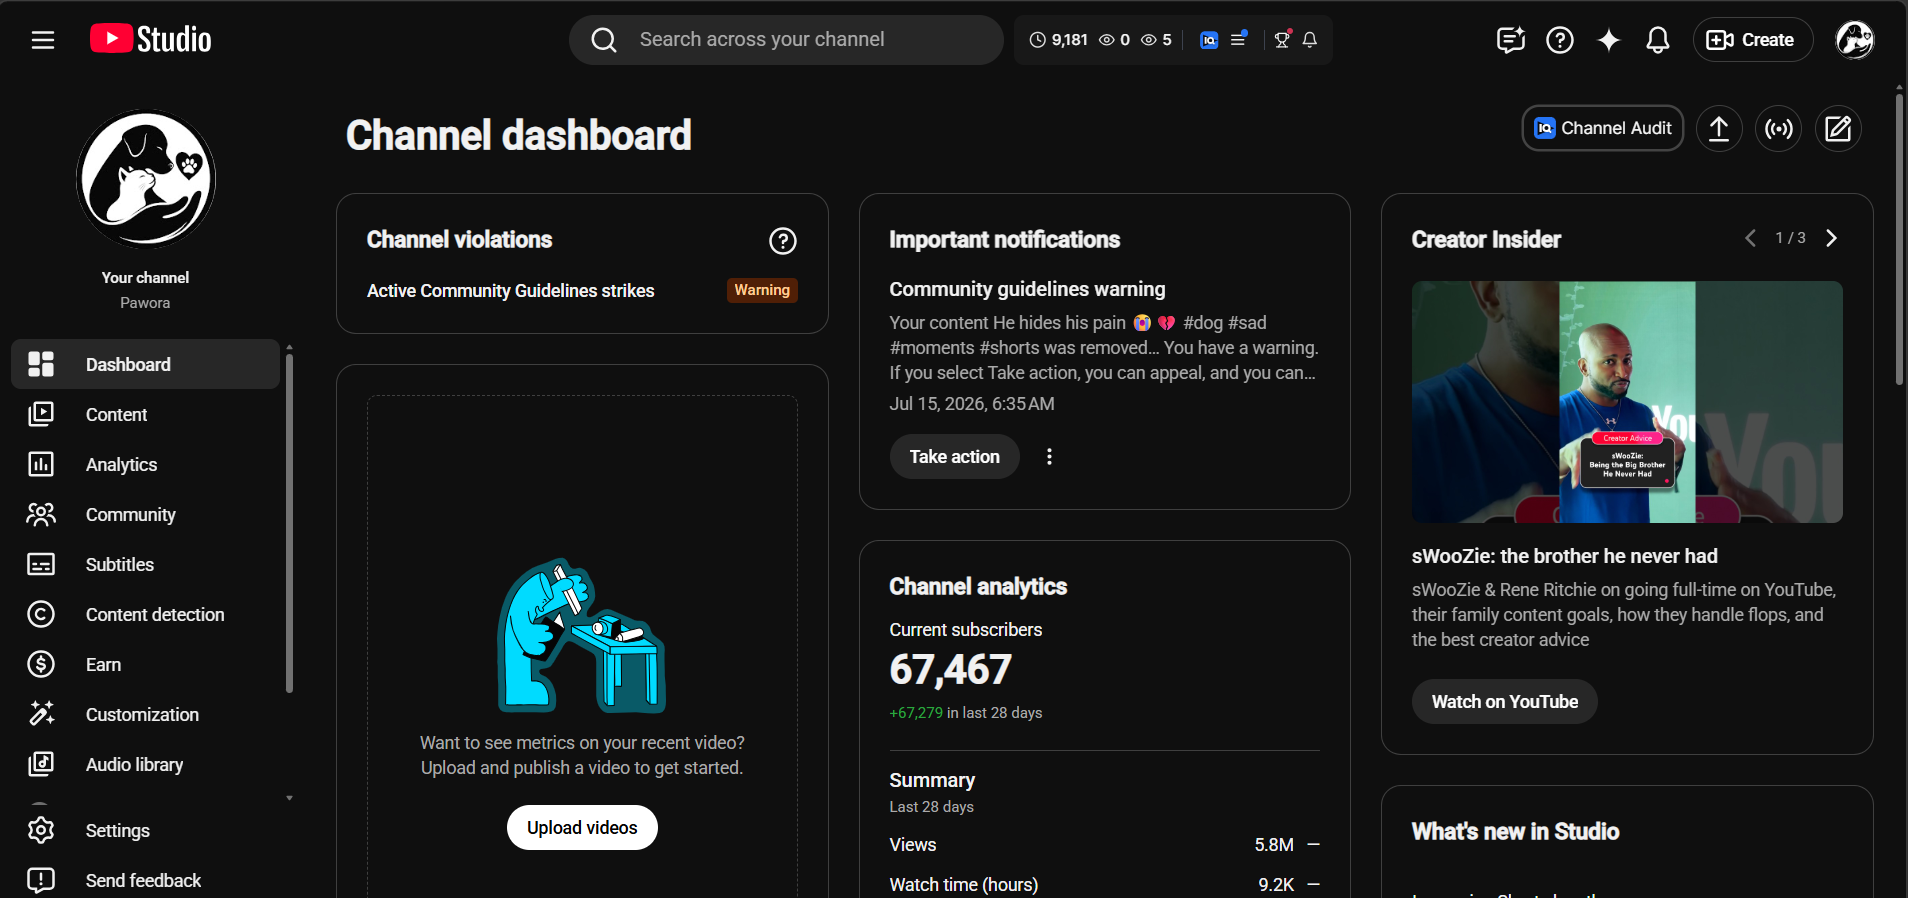Click the Create button
Viewport: 1908px width, 898px height.
coord(1752,40)
